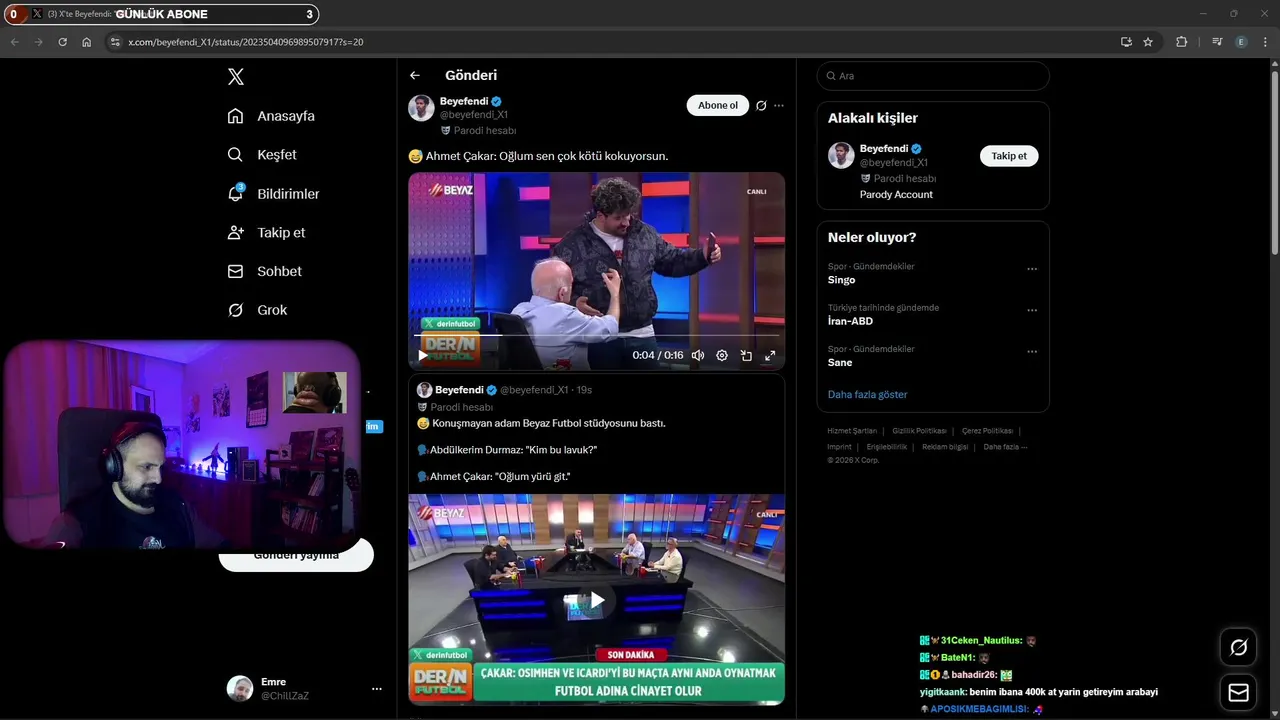Open Keşfet explore page
The height and width of the screenshot is (720, 1280).
pos(262,155)
